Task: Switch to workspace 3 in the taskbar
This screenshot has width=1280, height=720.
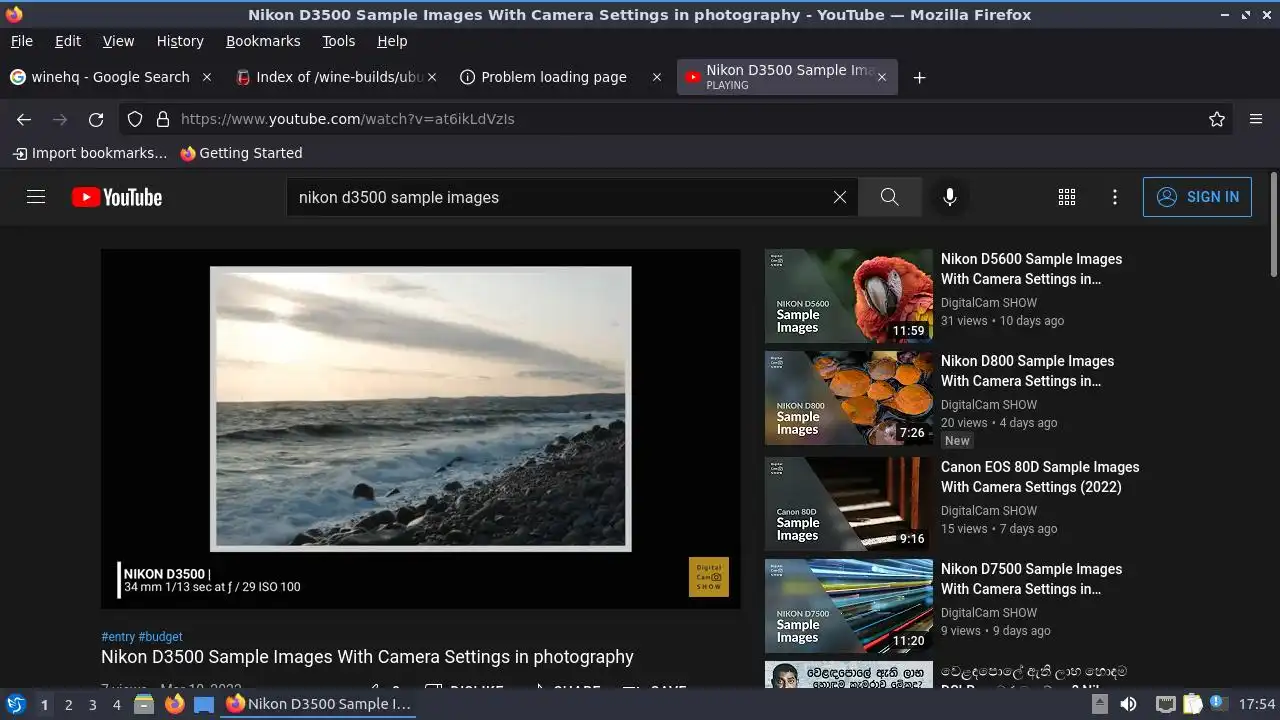Action: pos(93,705)
